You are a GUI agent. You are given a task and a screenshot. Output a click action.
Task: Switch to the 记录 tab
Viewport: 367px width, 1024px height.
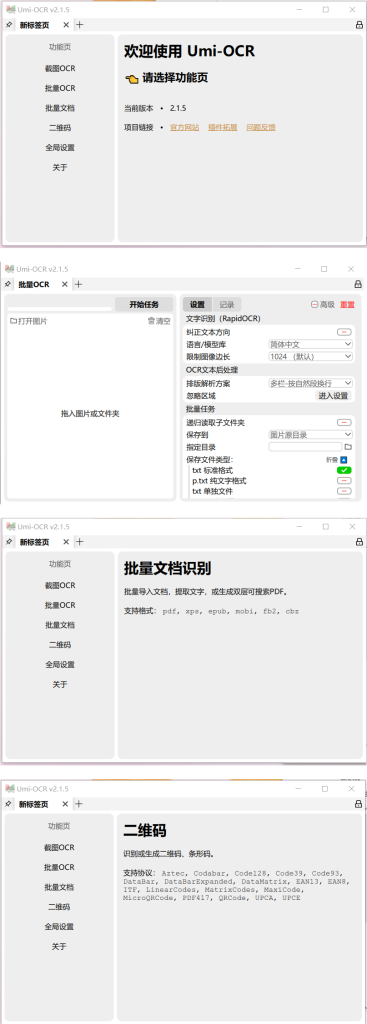(227, 304)
